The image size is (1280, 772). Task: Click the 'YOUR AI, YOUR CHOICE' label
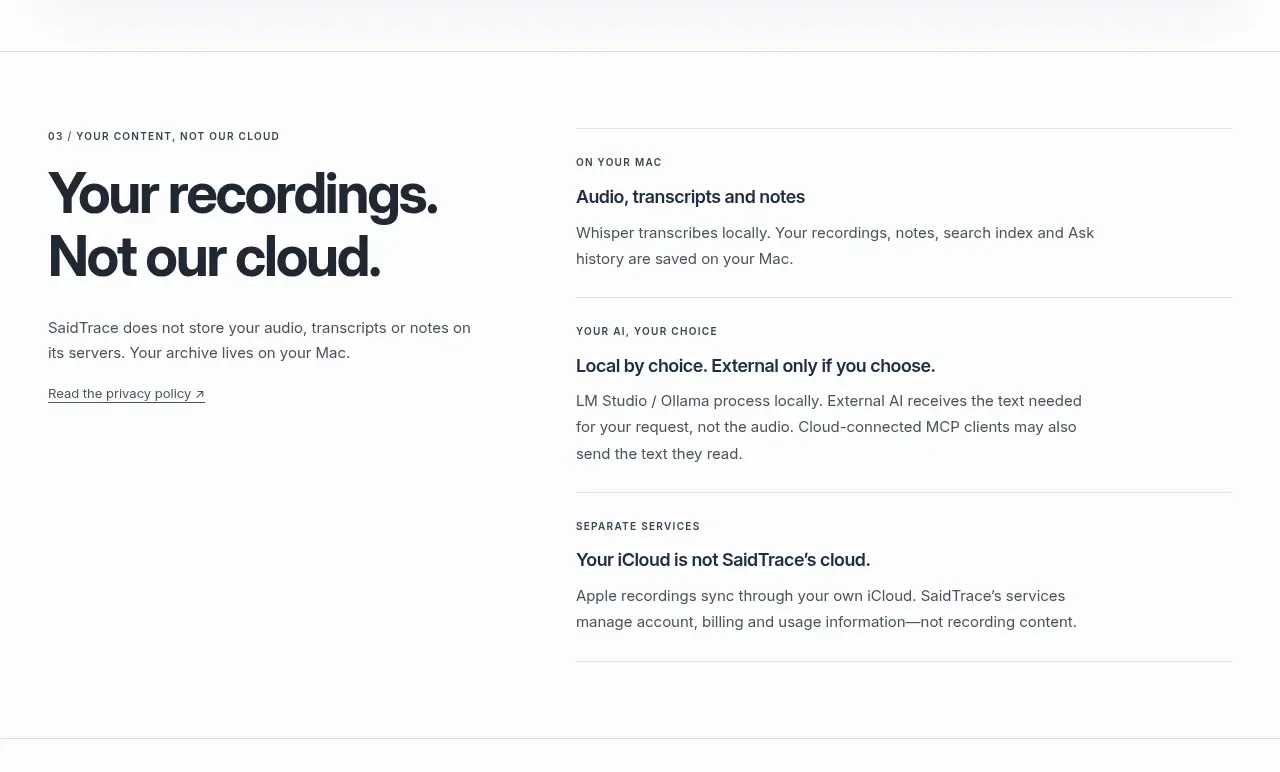point(647,331)
